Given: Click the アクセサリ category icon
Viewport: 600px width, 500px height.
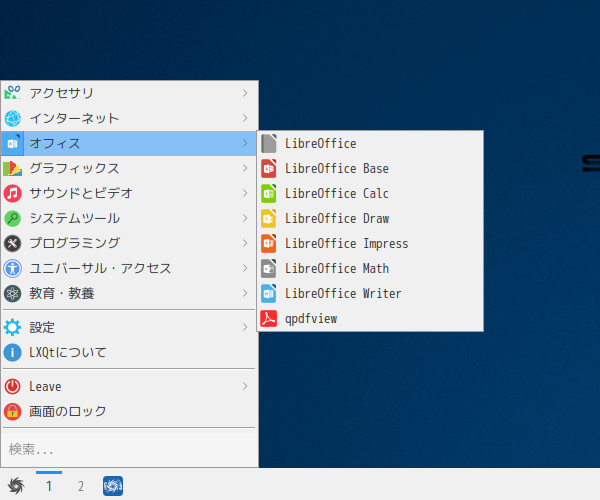Looking at the screenshot, I should 12,93.
